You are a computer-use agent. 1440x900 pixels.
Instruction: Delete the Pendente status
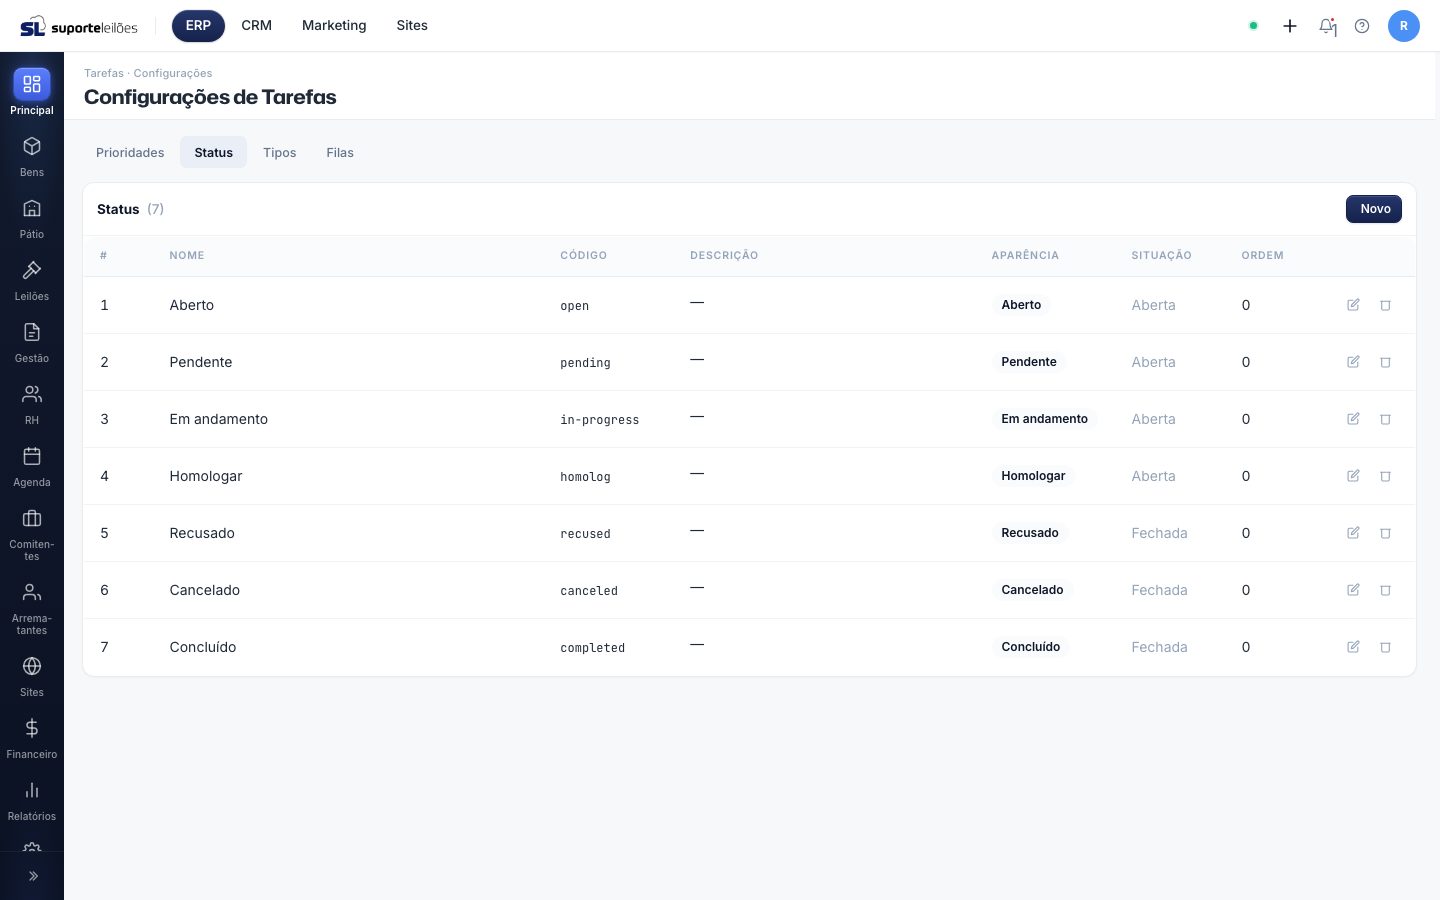pos(1386,362)
